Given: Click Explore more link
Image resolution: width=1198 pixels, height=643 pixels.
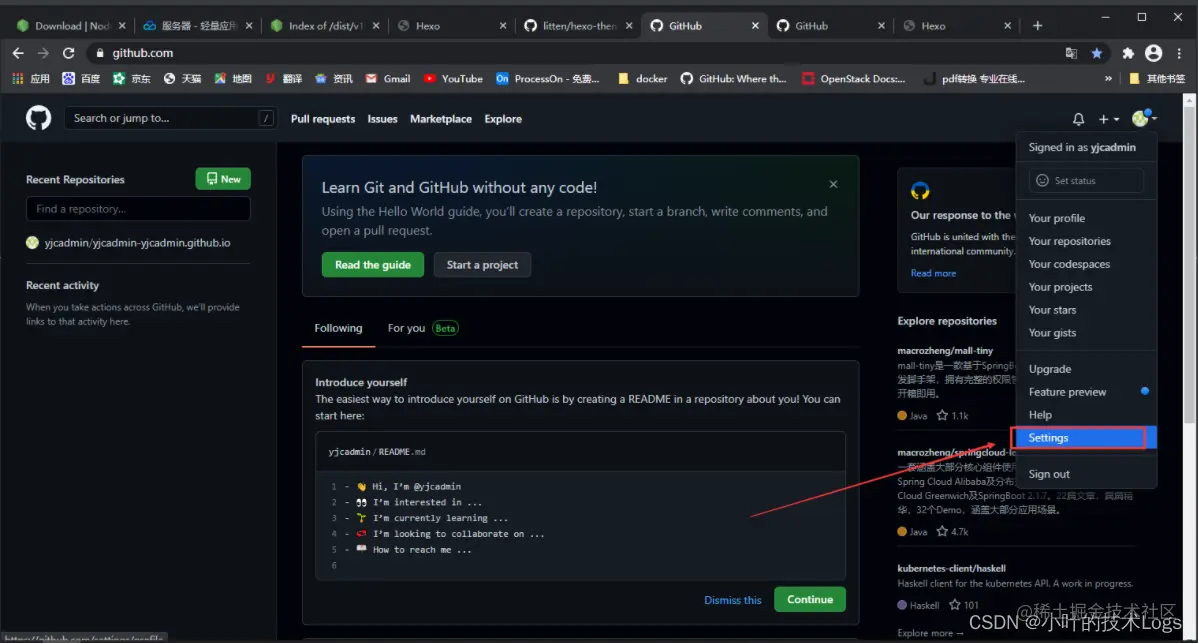Looking at the screenshot, I should (930, 633).
